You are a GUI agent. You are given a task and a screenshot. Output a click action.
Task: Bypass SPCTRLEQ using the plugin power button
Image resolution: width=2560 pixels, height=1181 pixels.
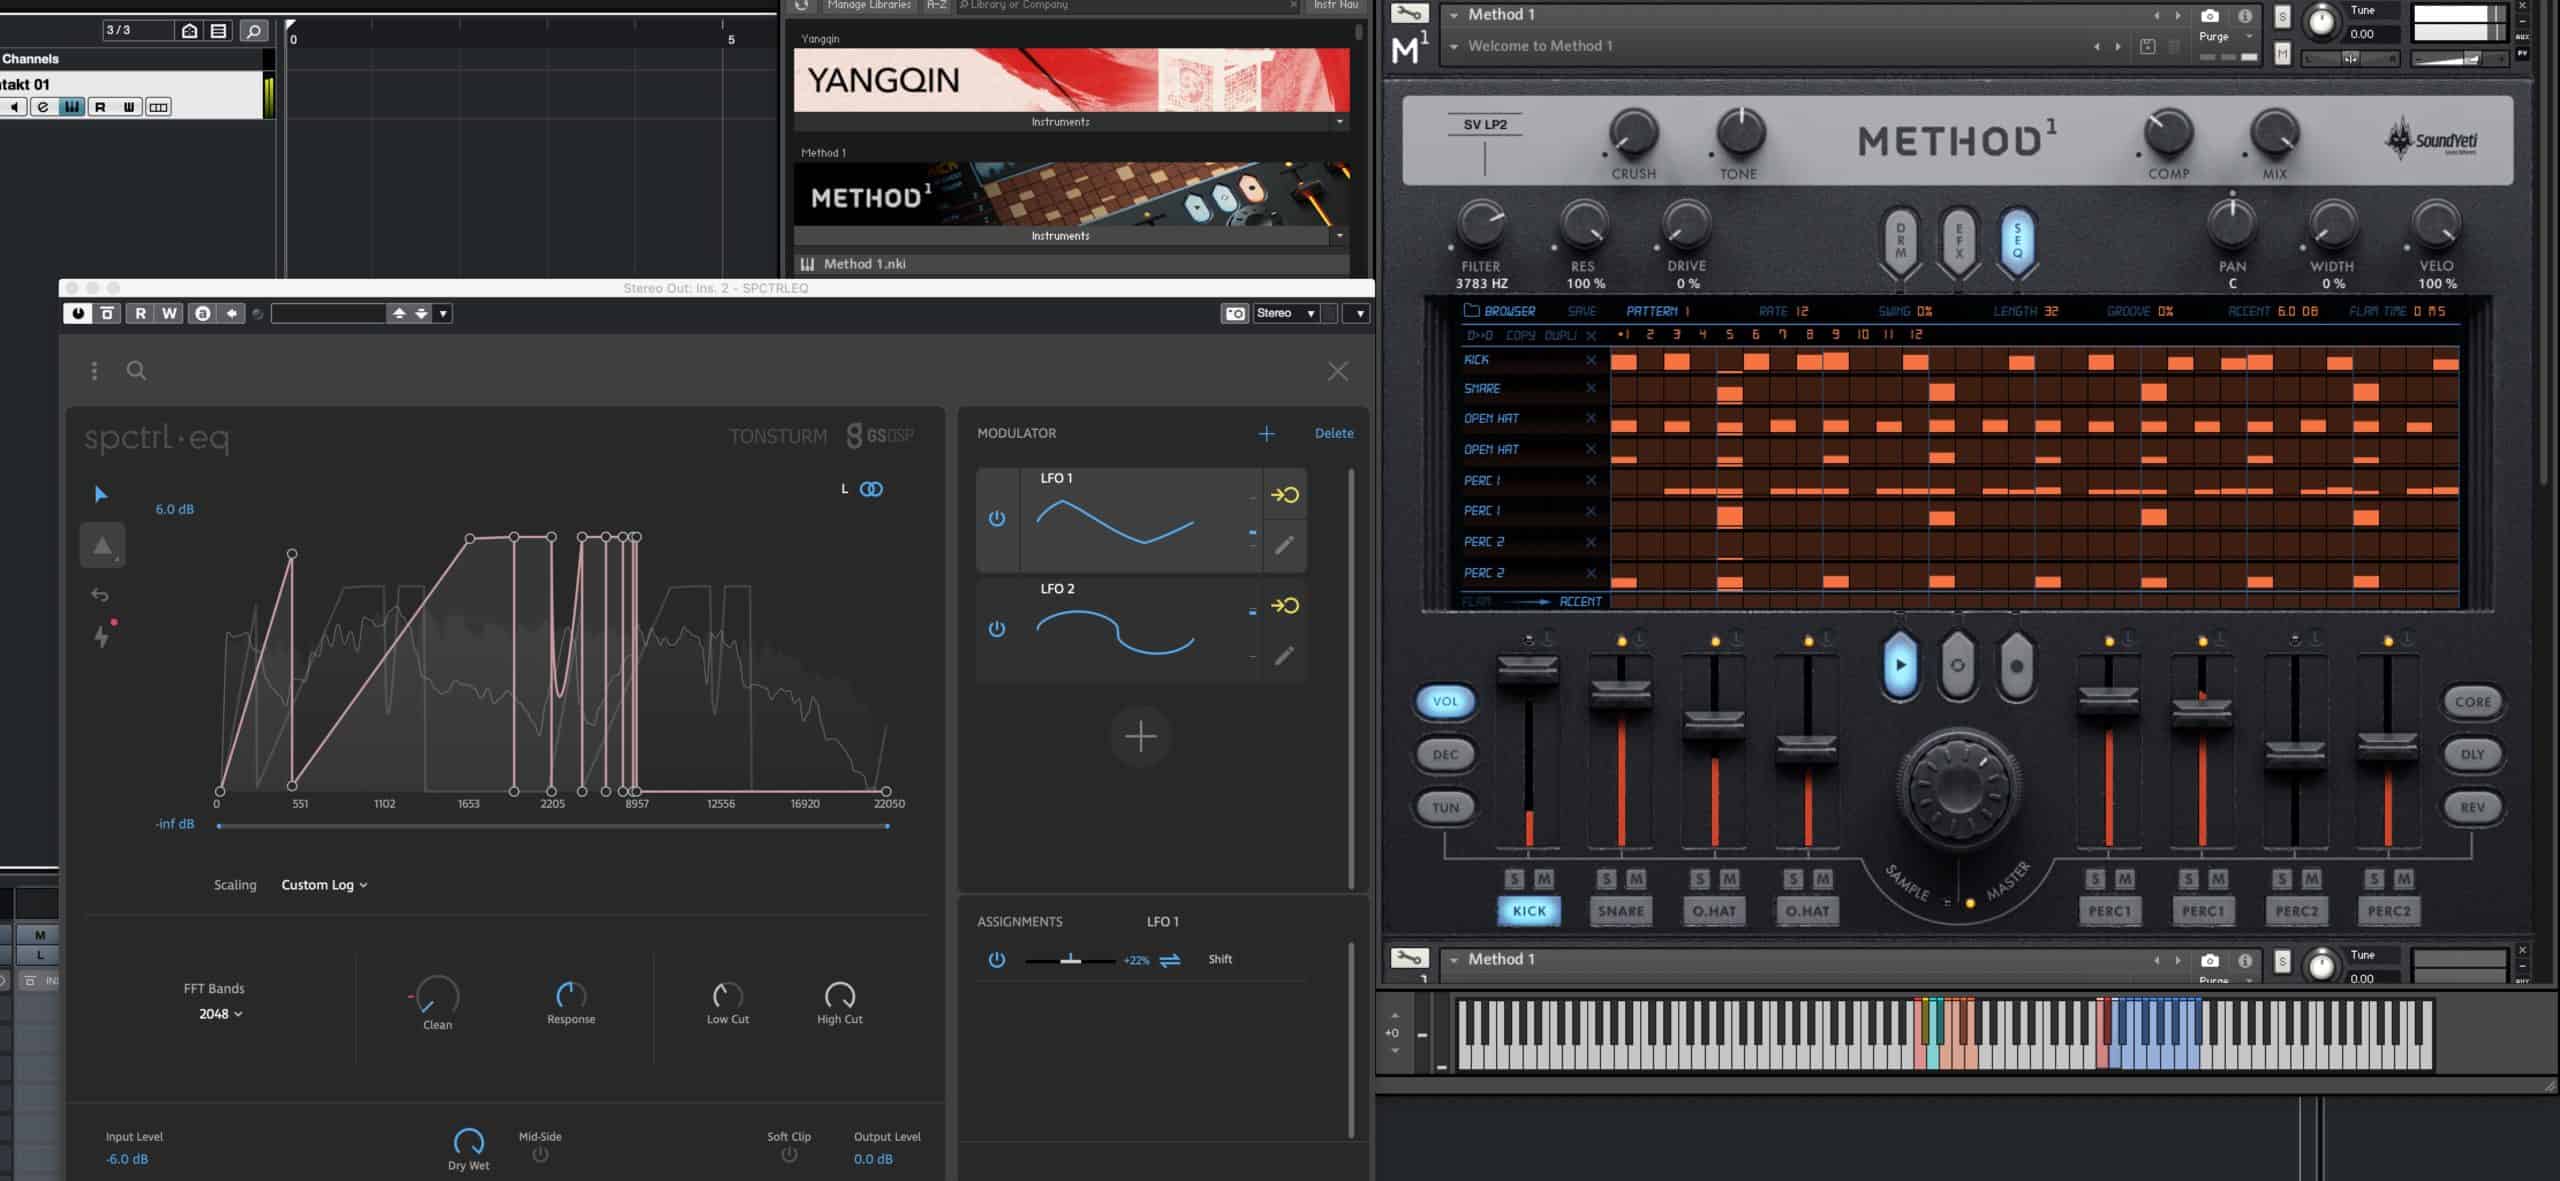[78, 314]
